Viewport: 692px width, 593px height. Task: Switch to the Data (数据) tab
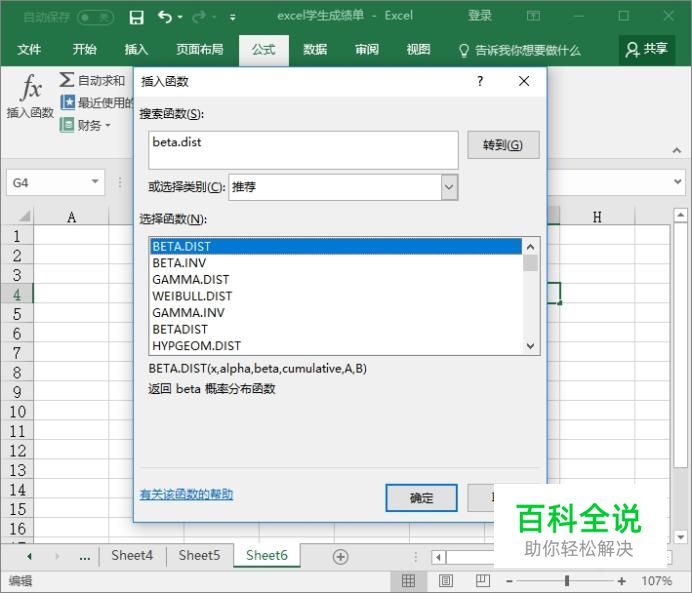(315, 49)
